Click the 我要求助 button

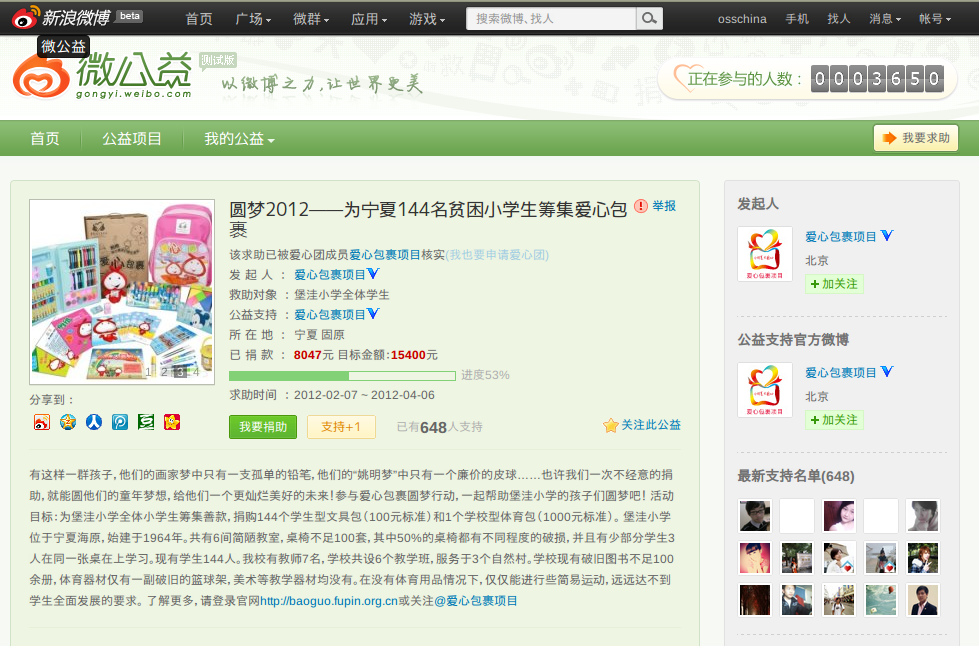[915, 138]
